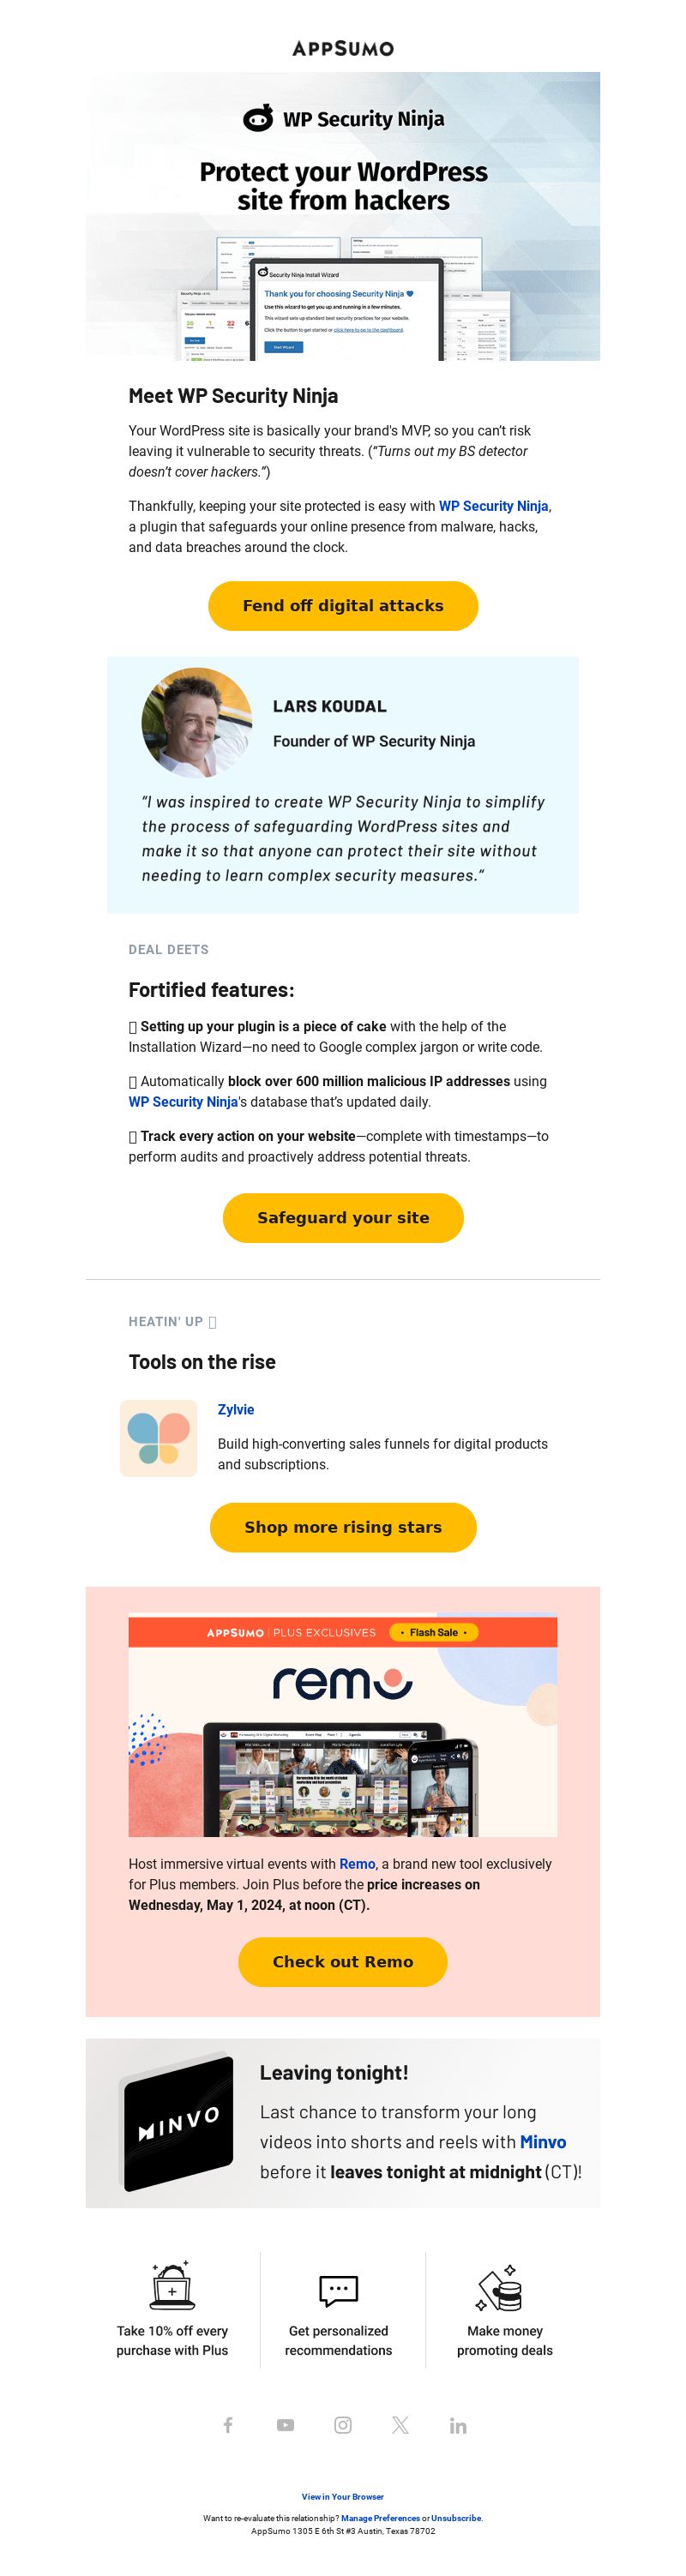This screenshot has height=2576, width=686.
Task: Click the Check out Remo button
Action: pyautogui.click(x=343, y=1961)
